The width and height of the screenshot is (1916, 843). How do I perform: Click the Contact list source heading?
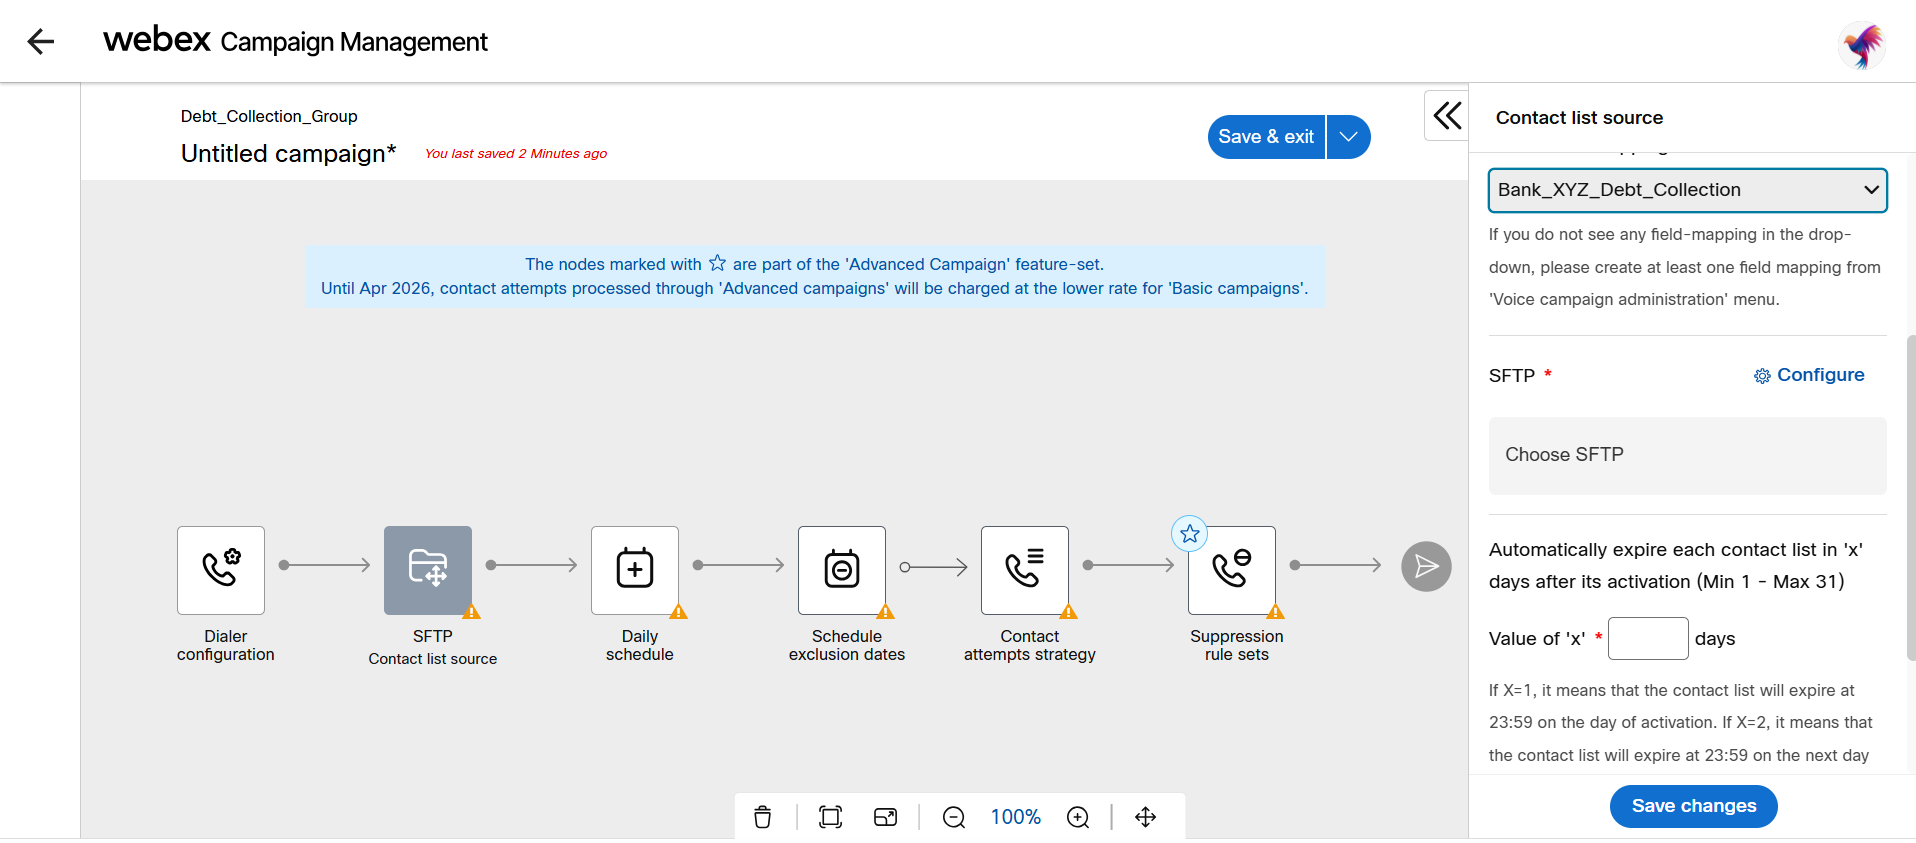click(1579, 117)
